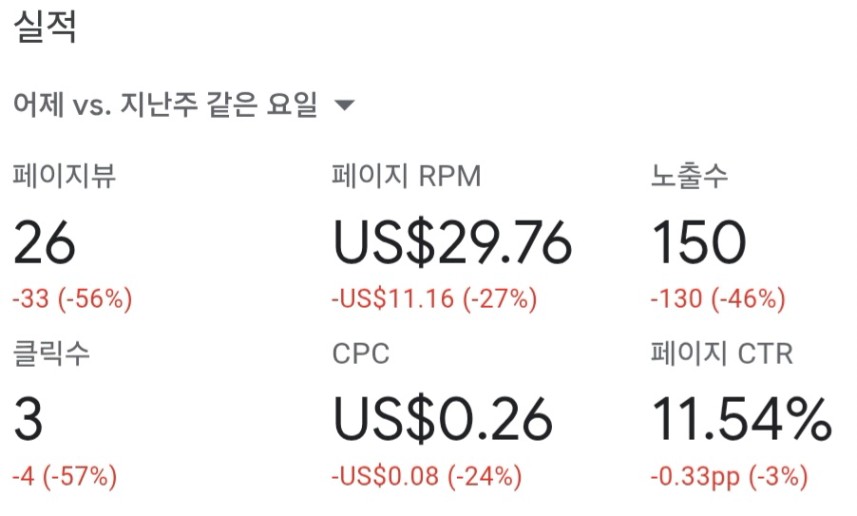The width and height of the screenshot is (857, 516).
Task: Open the 페이지뷰 metric label
Action: pyautogui.click(x=64, y=176)
